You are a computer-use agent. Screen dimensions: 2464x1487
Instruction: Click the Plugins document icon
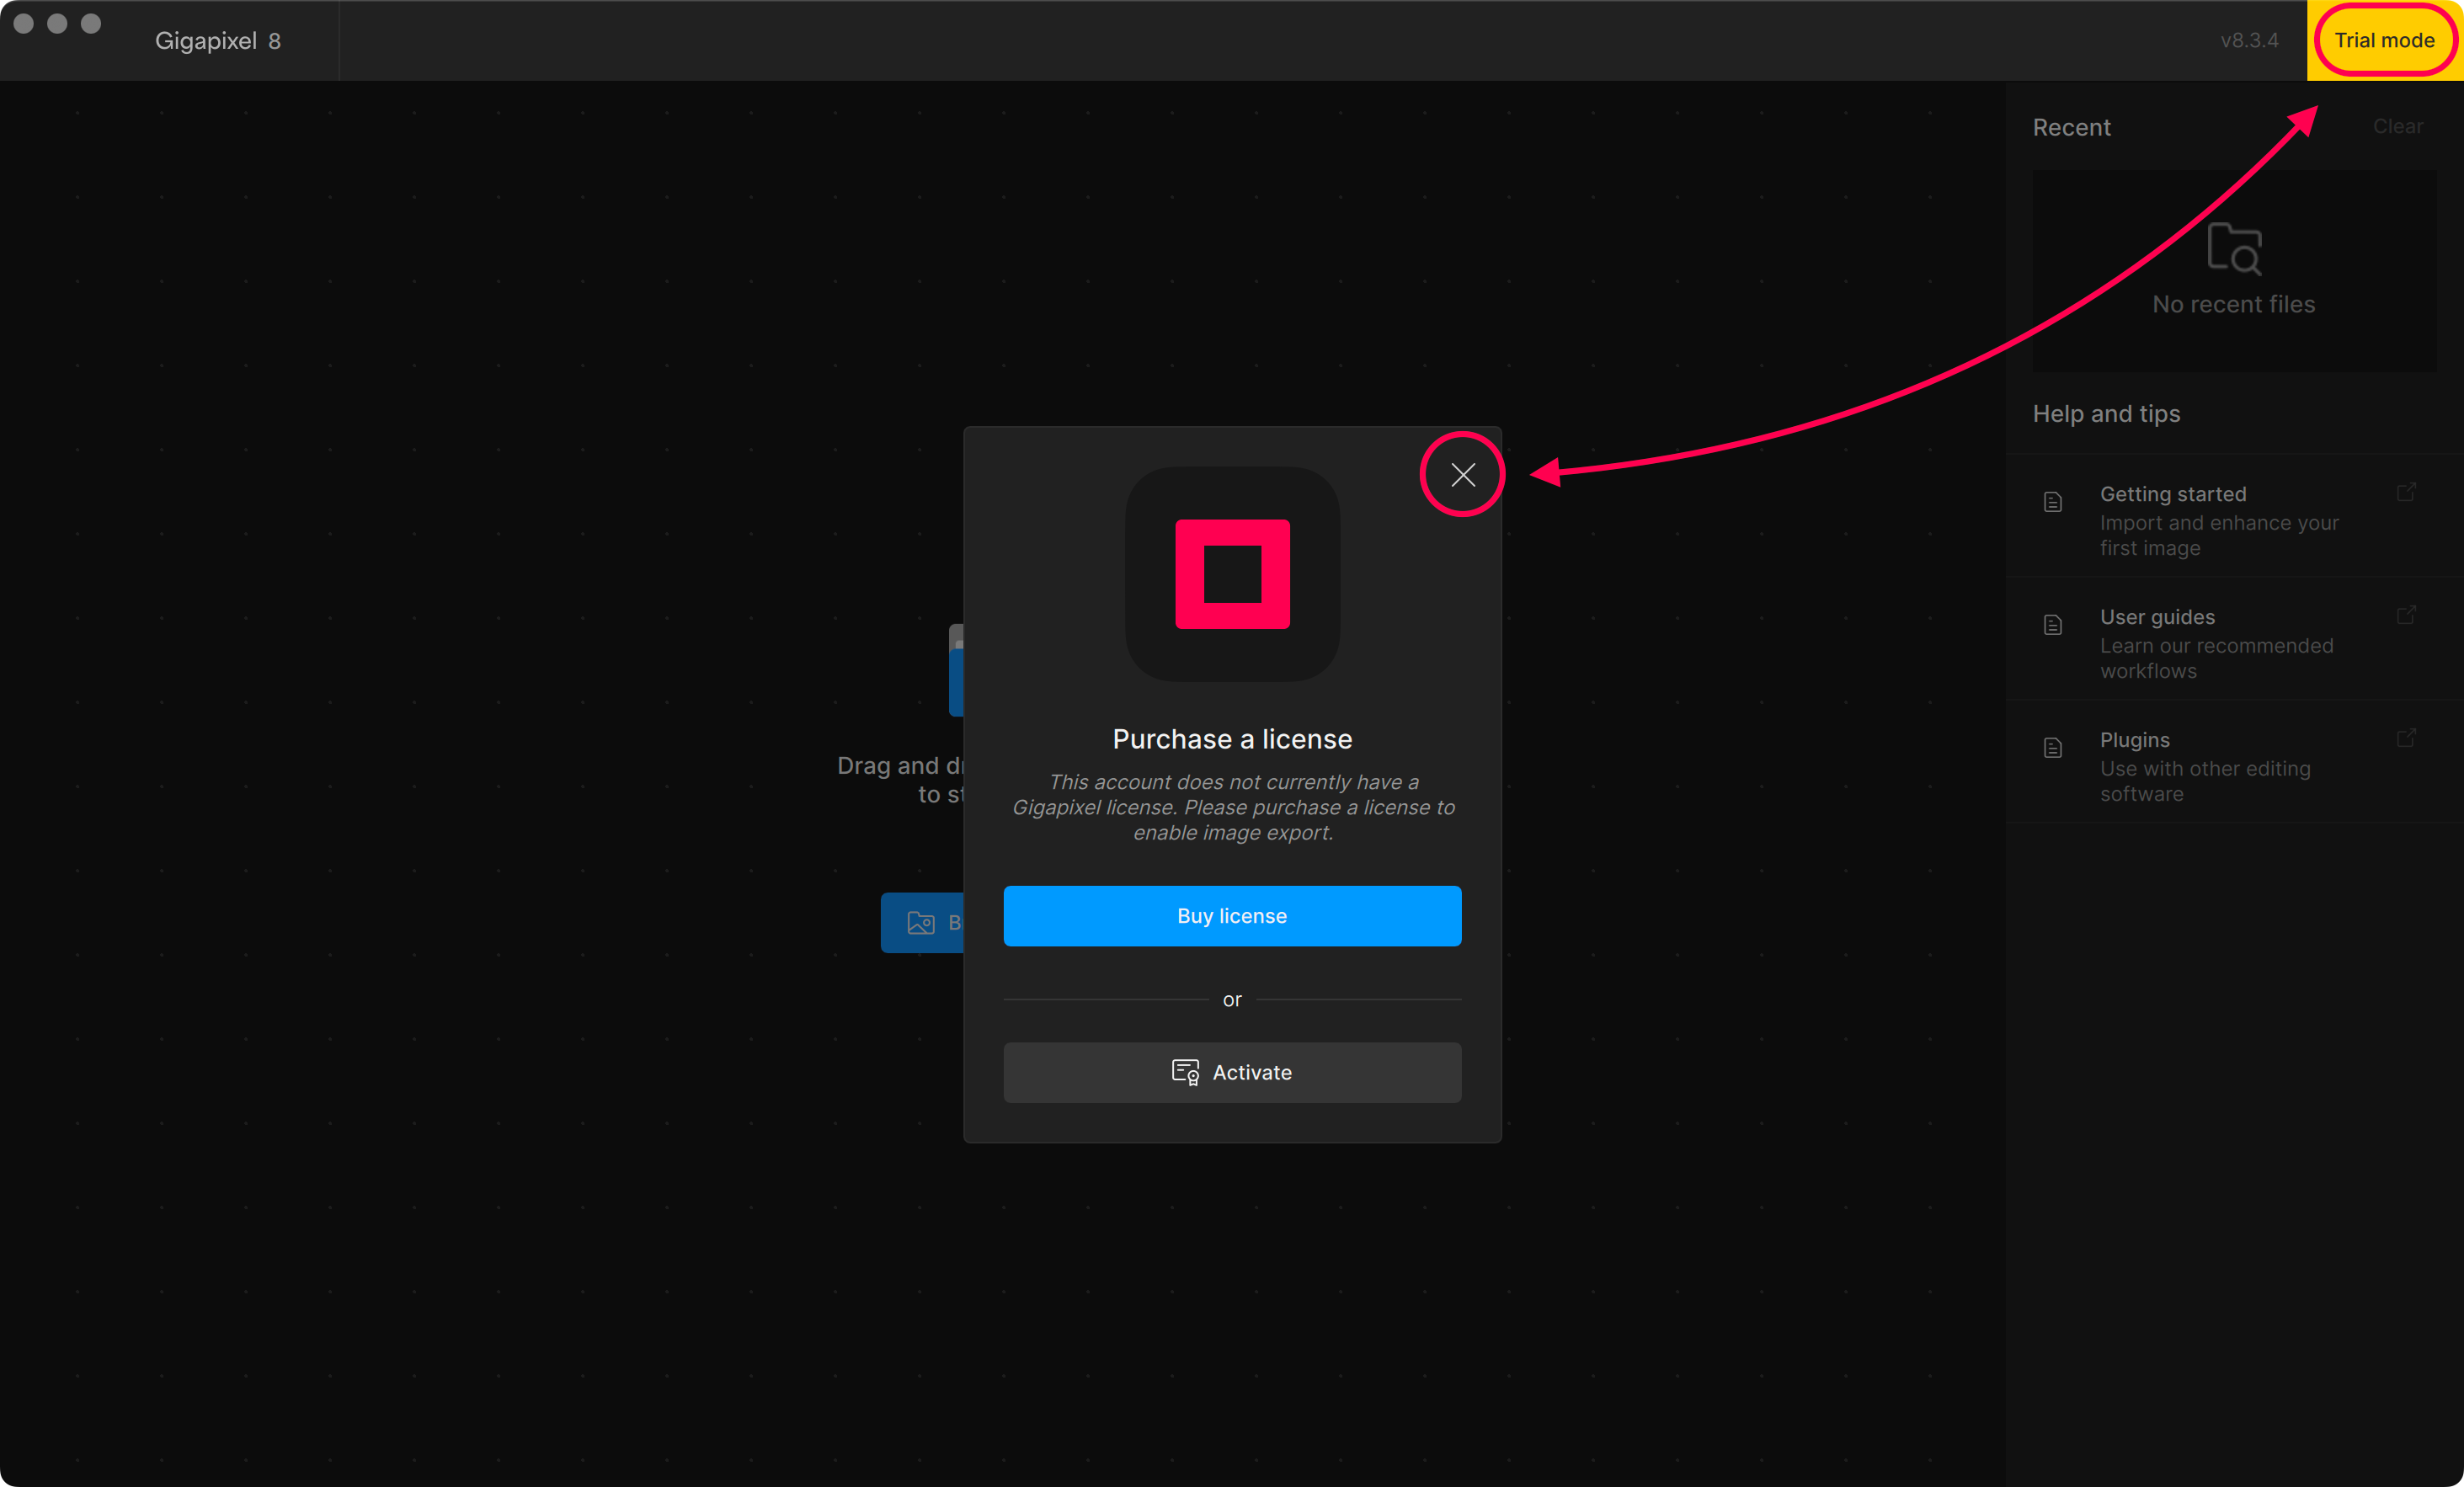point(2053,748)
